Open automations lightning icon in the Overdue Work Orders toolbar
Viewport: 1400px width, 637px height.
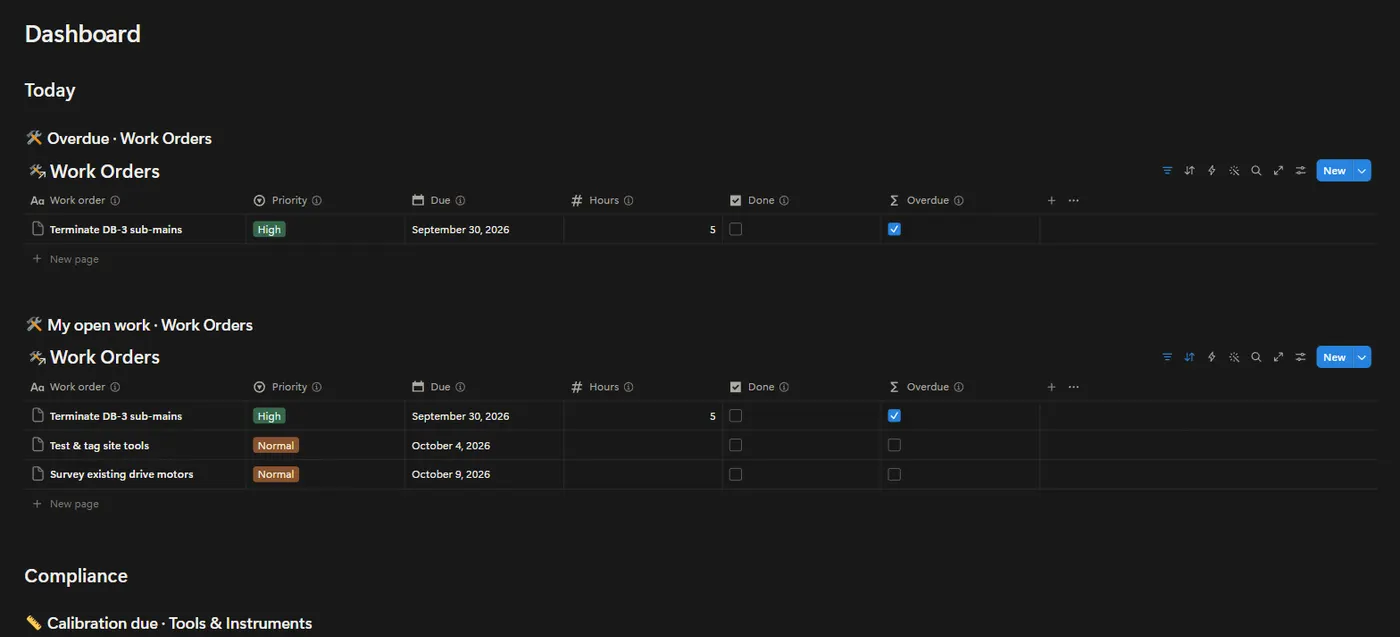coord(1212,171)
